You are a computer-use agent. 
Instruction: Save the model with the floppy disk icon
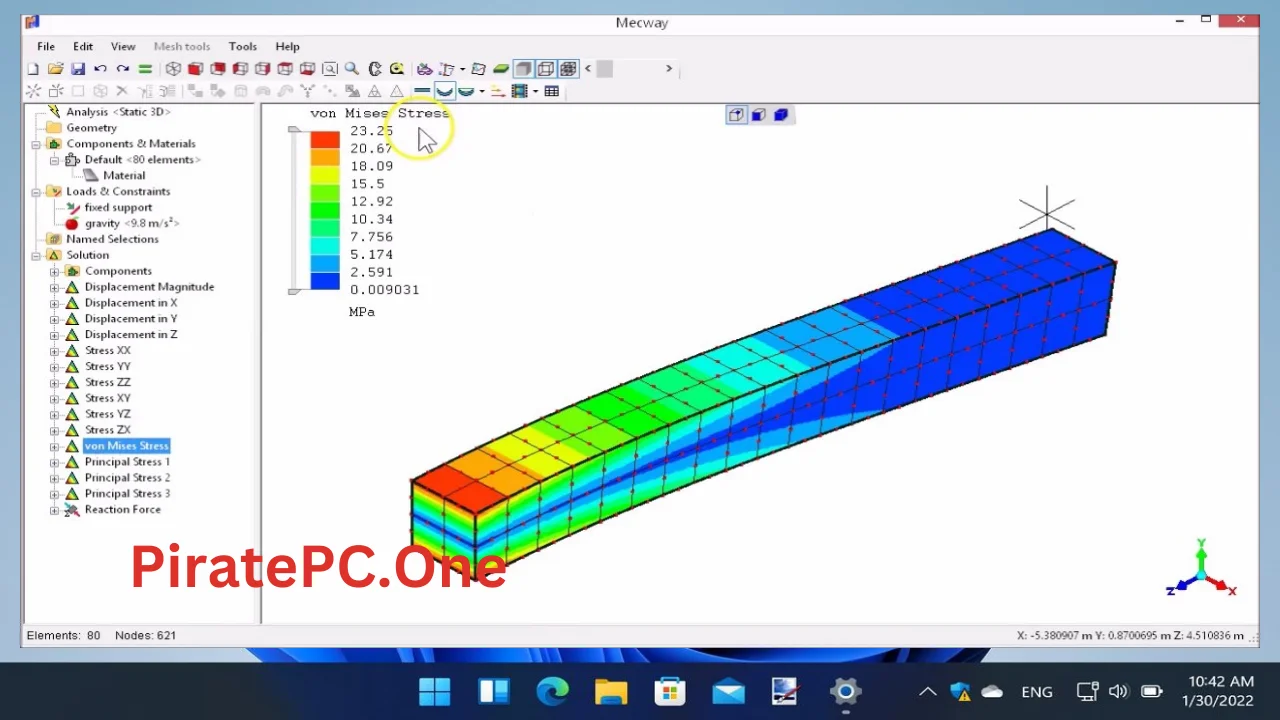[x=78, y=69]
